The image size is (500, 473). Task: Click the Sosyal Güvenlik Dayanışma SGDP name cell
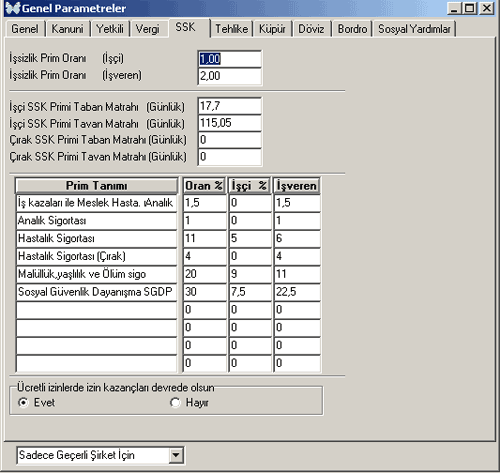[x=96, y=292]
